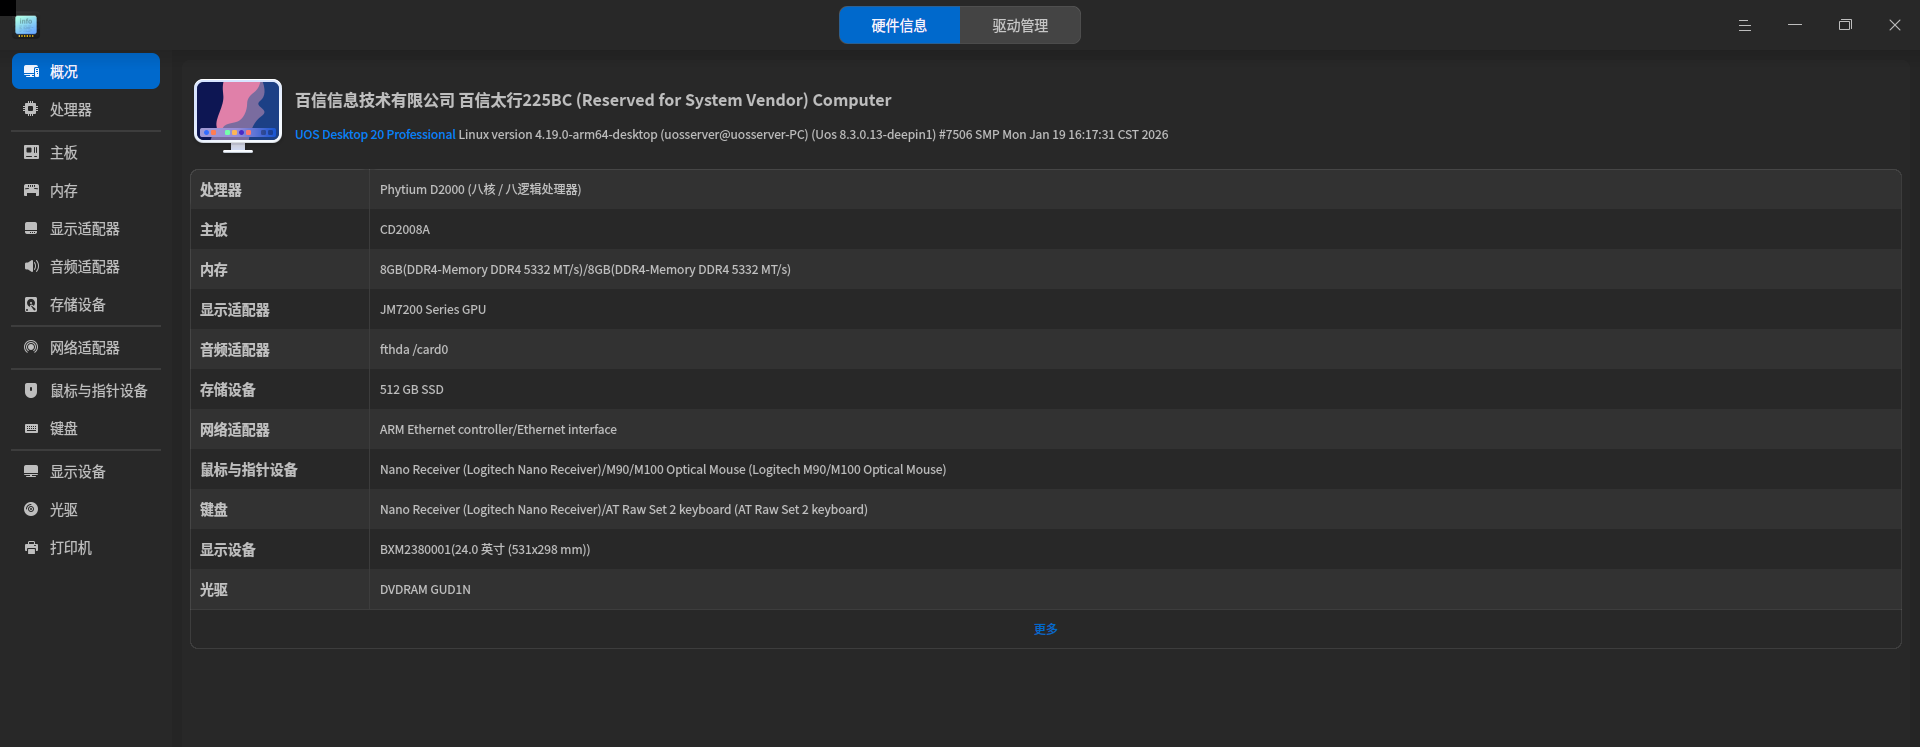This screenshot has width=1920, height=747.
Task: Select the keyboard (键盘) sidebar icon
Action: click(31, 429)
